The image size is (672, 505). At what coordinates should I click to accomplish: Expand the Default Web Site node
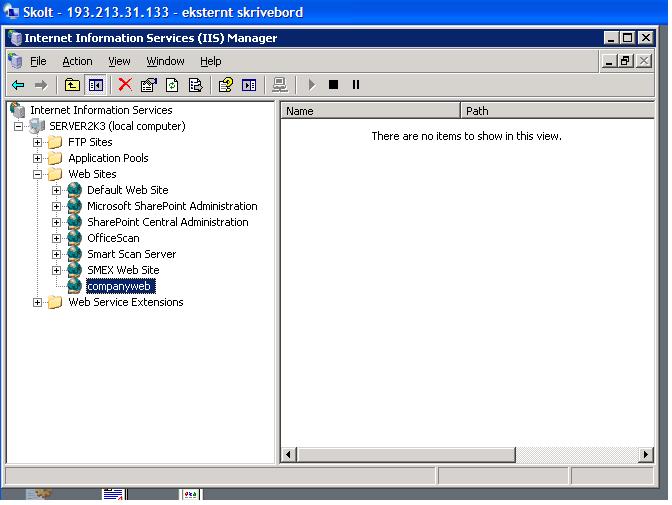pyautogui.click(x=57, y=190)
